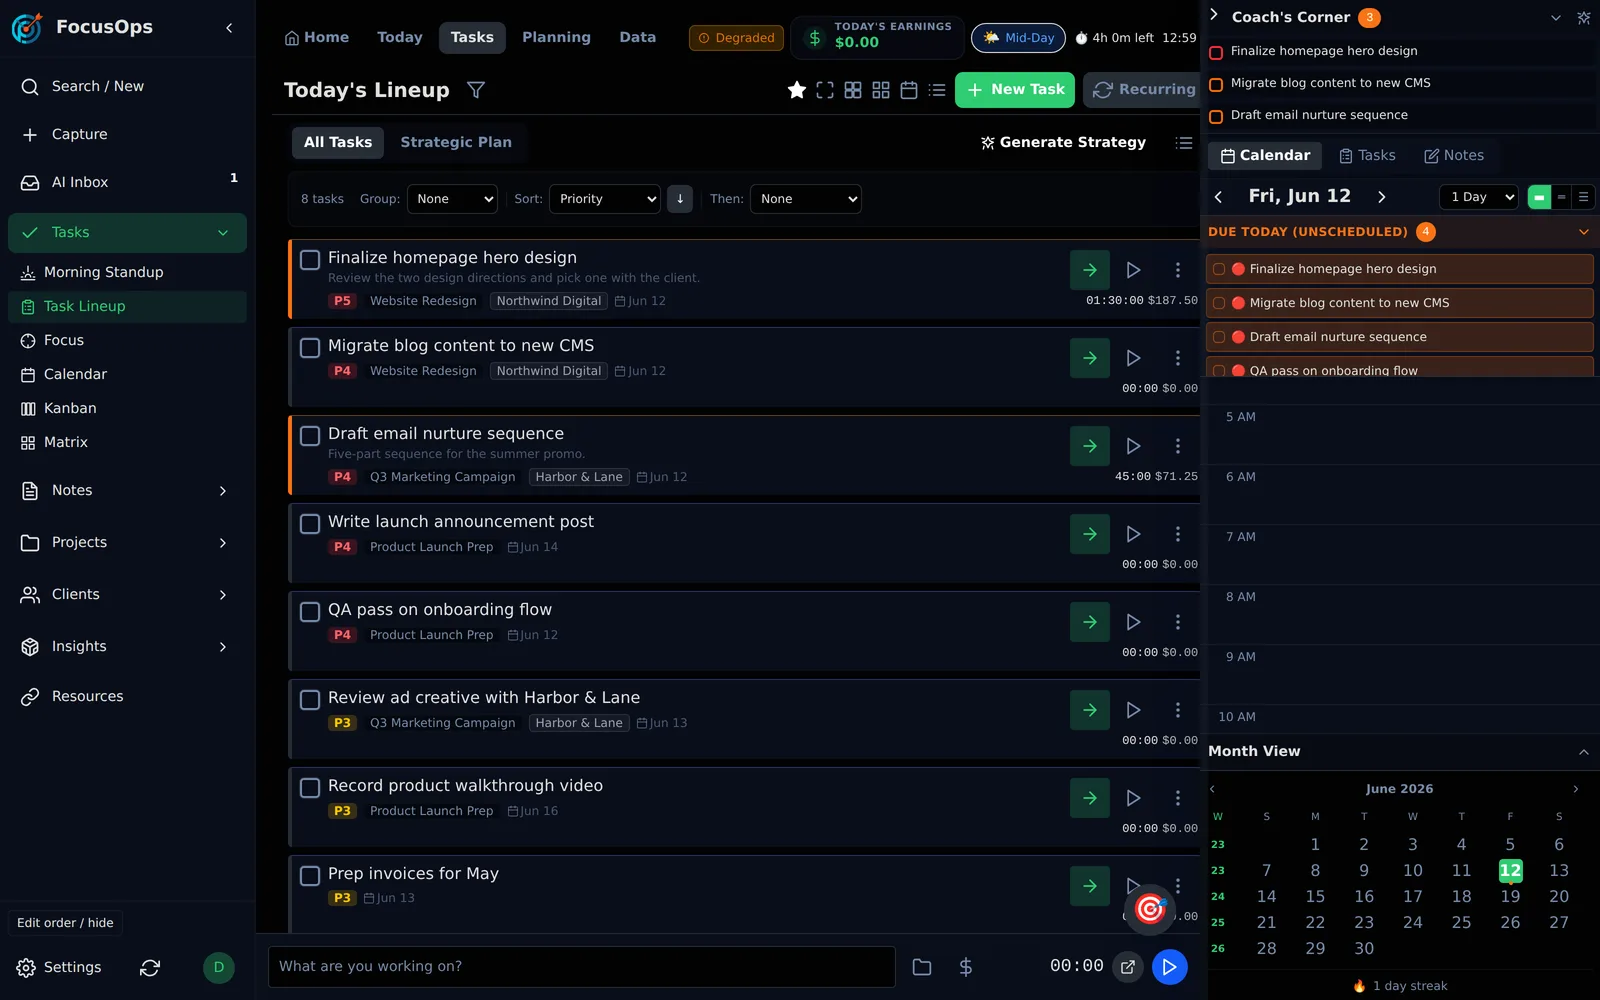This screenshot has width=1600, height=1000.
Task: Go to previous day in calendar panel
Action: pos(1218,197)
